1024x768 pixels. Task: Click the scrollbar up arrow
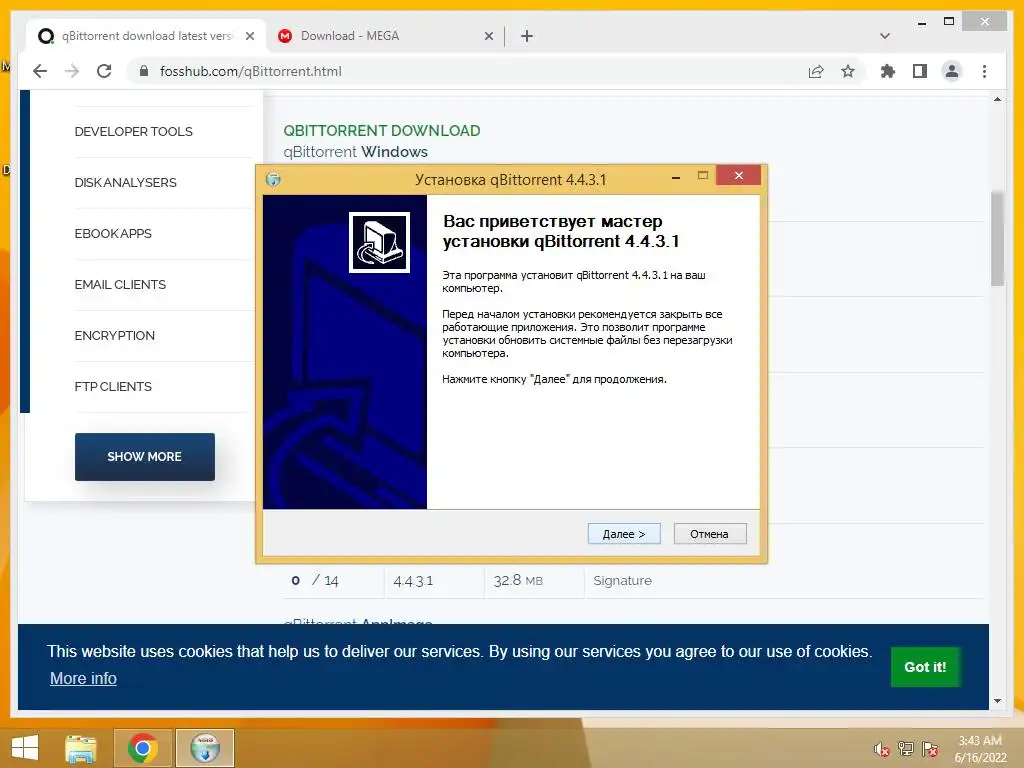pos(997,99)
